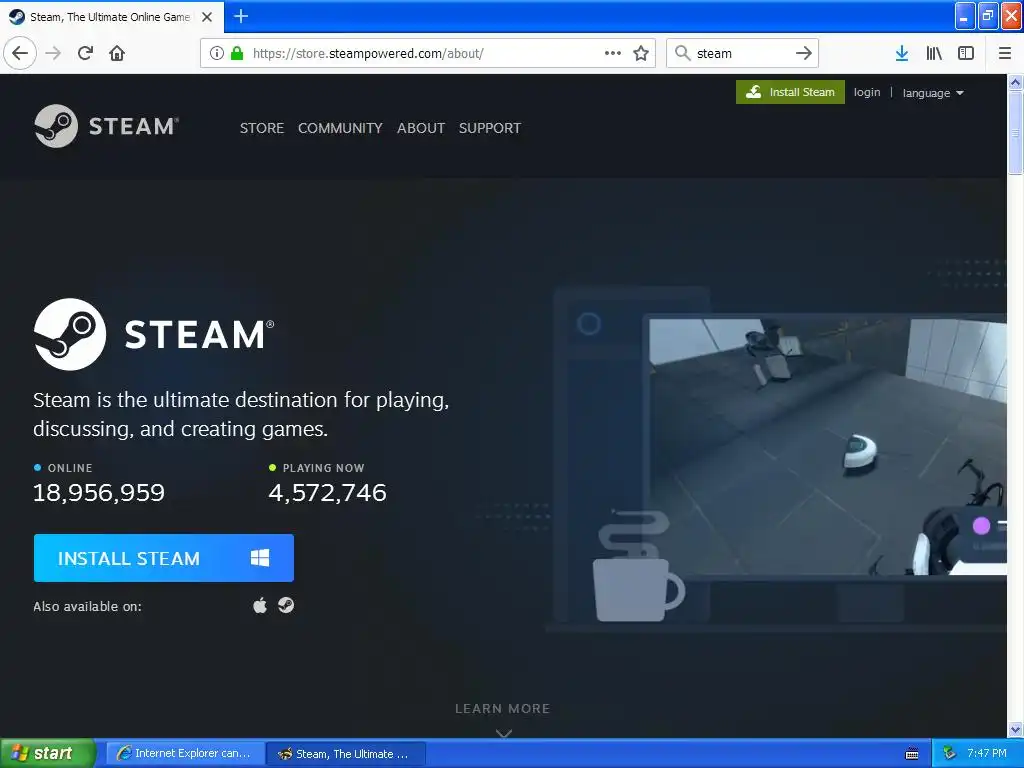
Task: Open the ABOUT menu item
Action: [421, 128]
